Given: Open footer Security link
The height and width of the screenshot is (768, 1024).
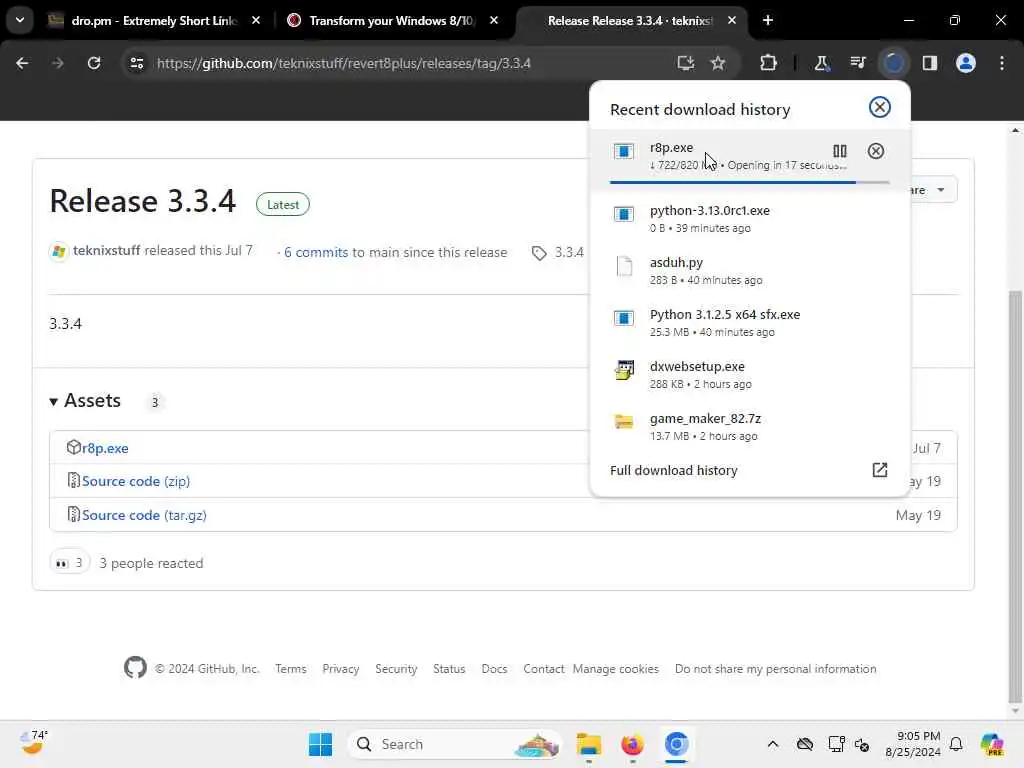Looking at the screenshot, I should pos(396,669).
